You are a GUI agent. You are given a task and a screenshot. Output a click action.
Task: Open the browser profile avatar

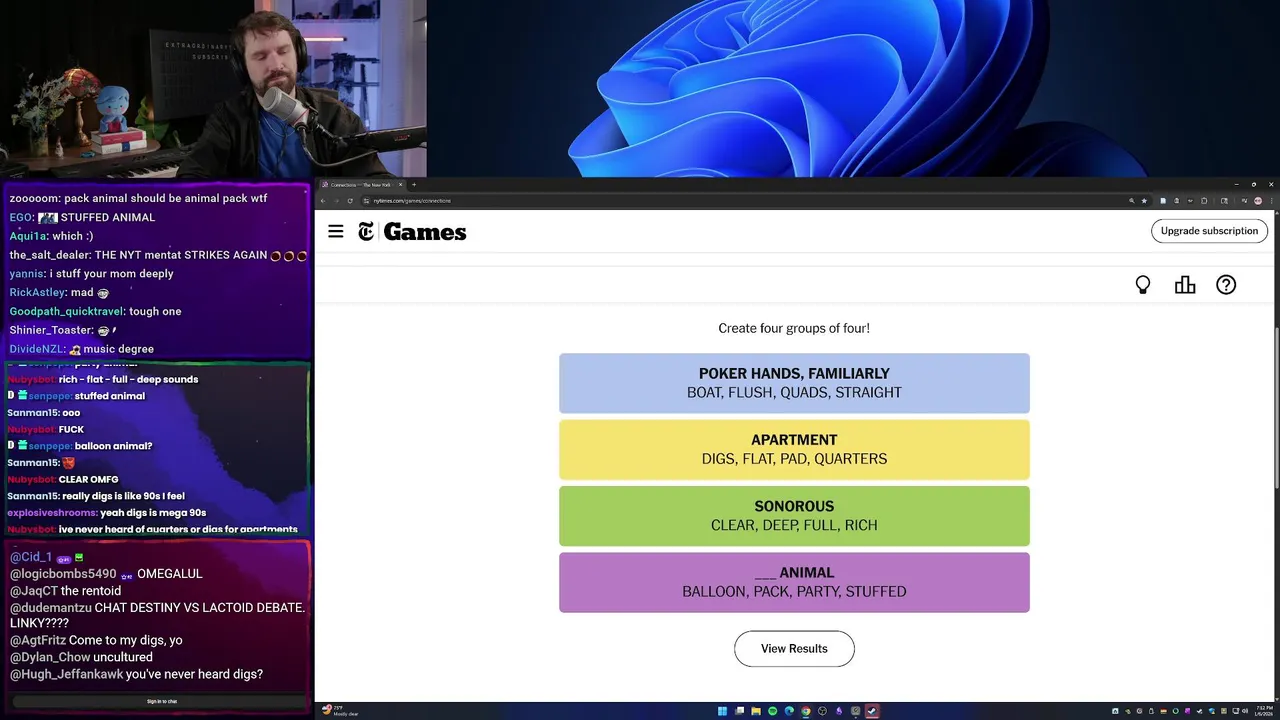(1258, 201)
